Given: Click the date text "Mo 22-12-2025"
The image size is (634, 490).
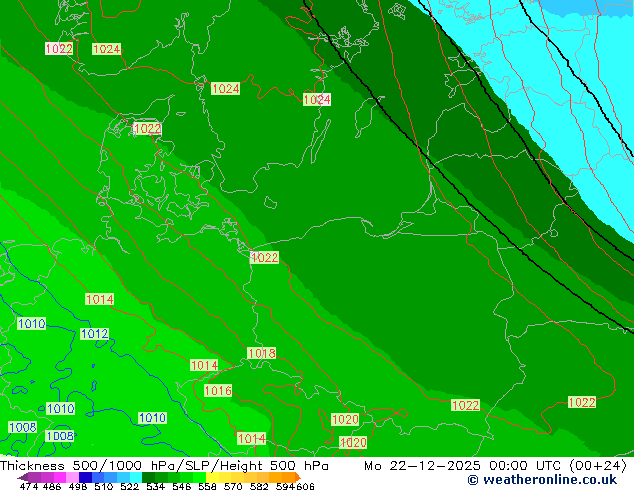Looking at the screenshot, I should (422, 466).
